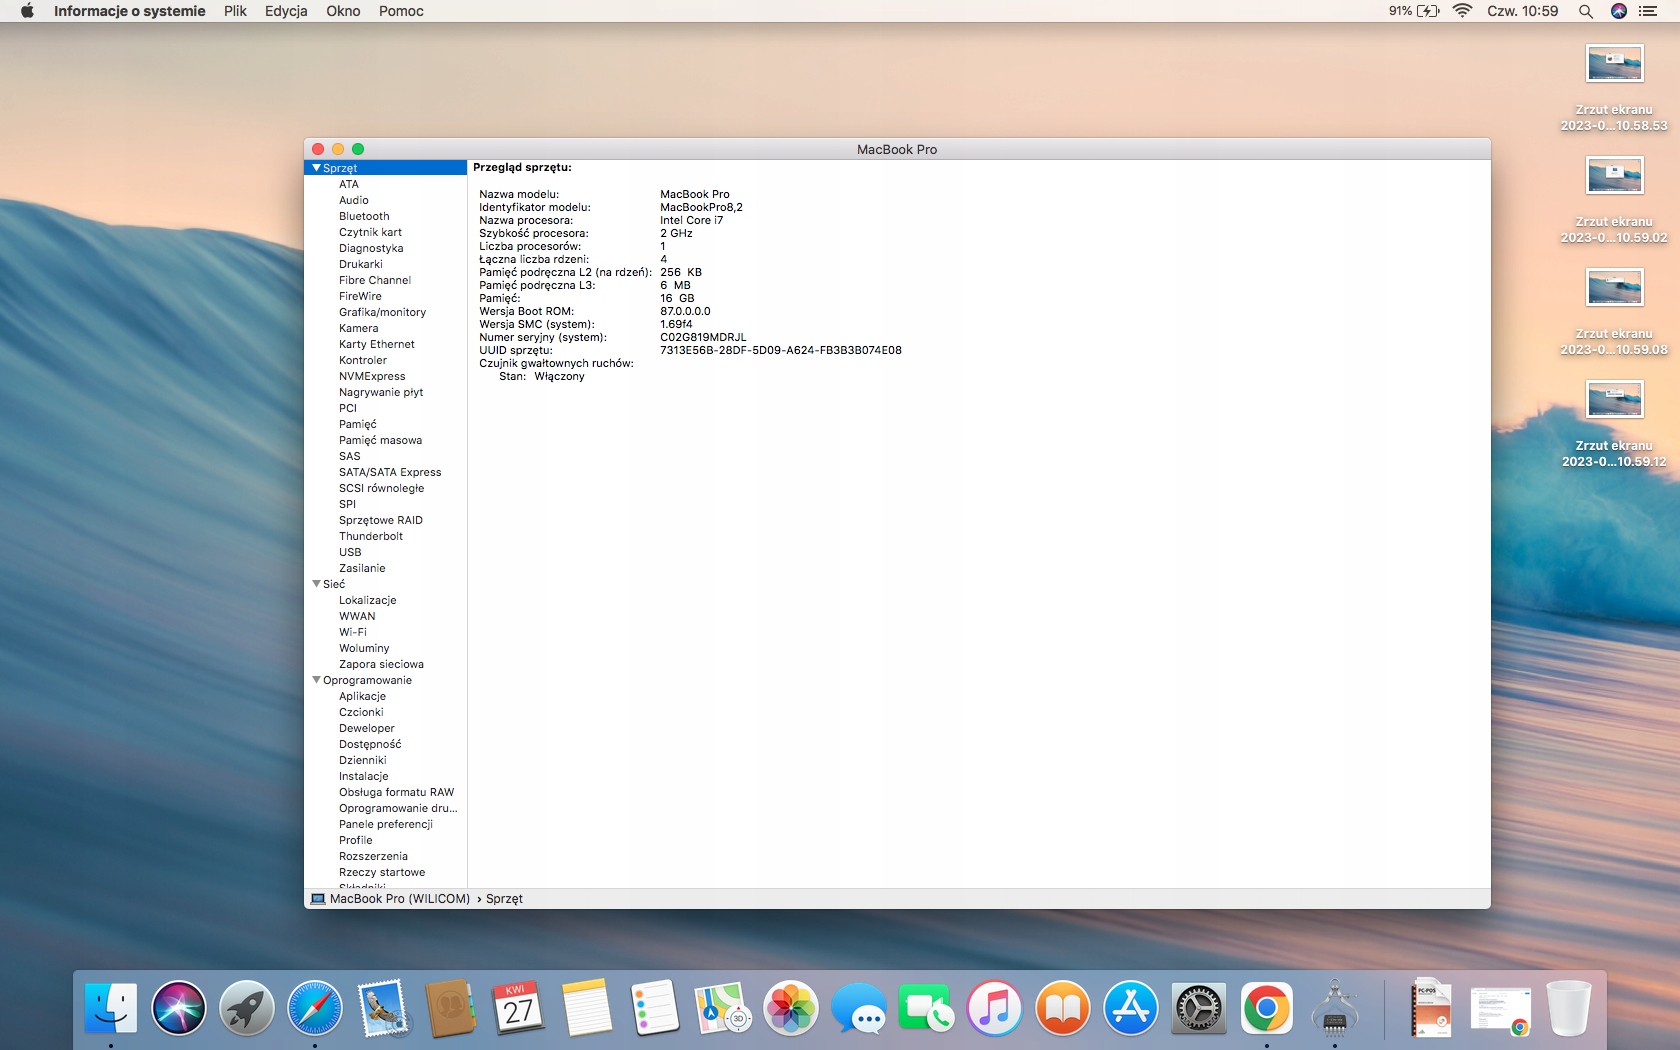Open the Plik menu
1680x1050 pixels.
[x=235, y=11]
